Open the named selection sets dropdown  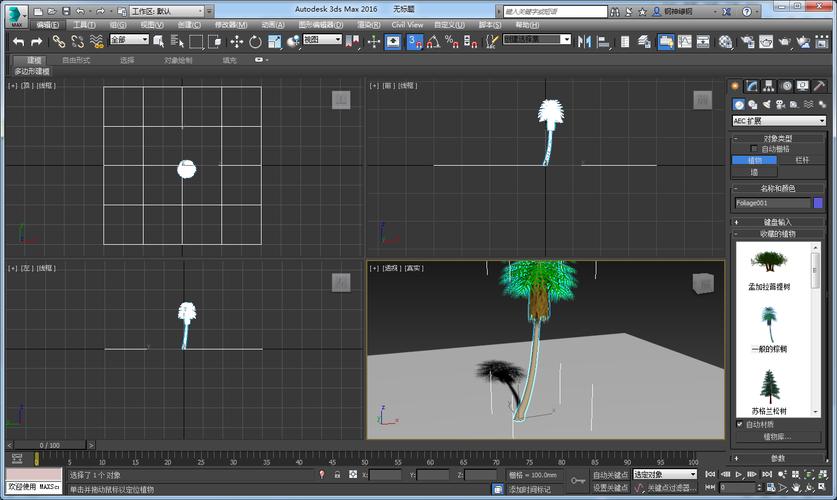[537, 39]
